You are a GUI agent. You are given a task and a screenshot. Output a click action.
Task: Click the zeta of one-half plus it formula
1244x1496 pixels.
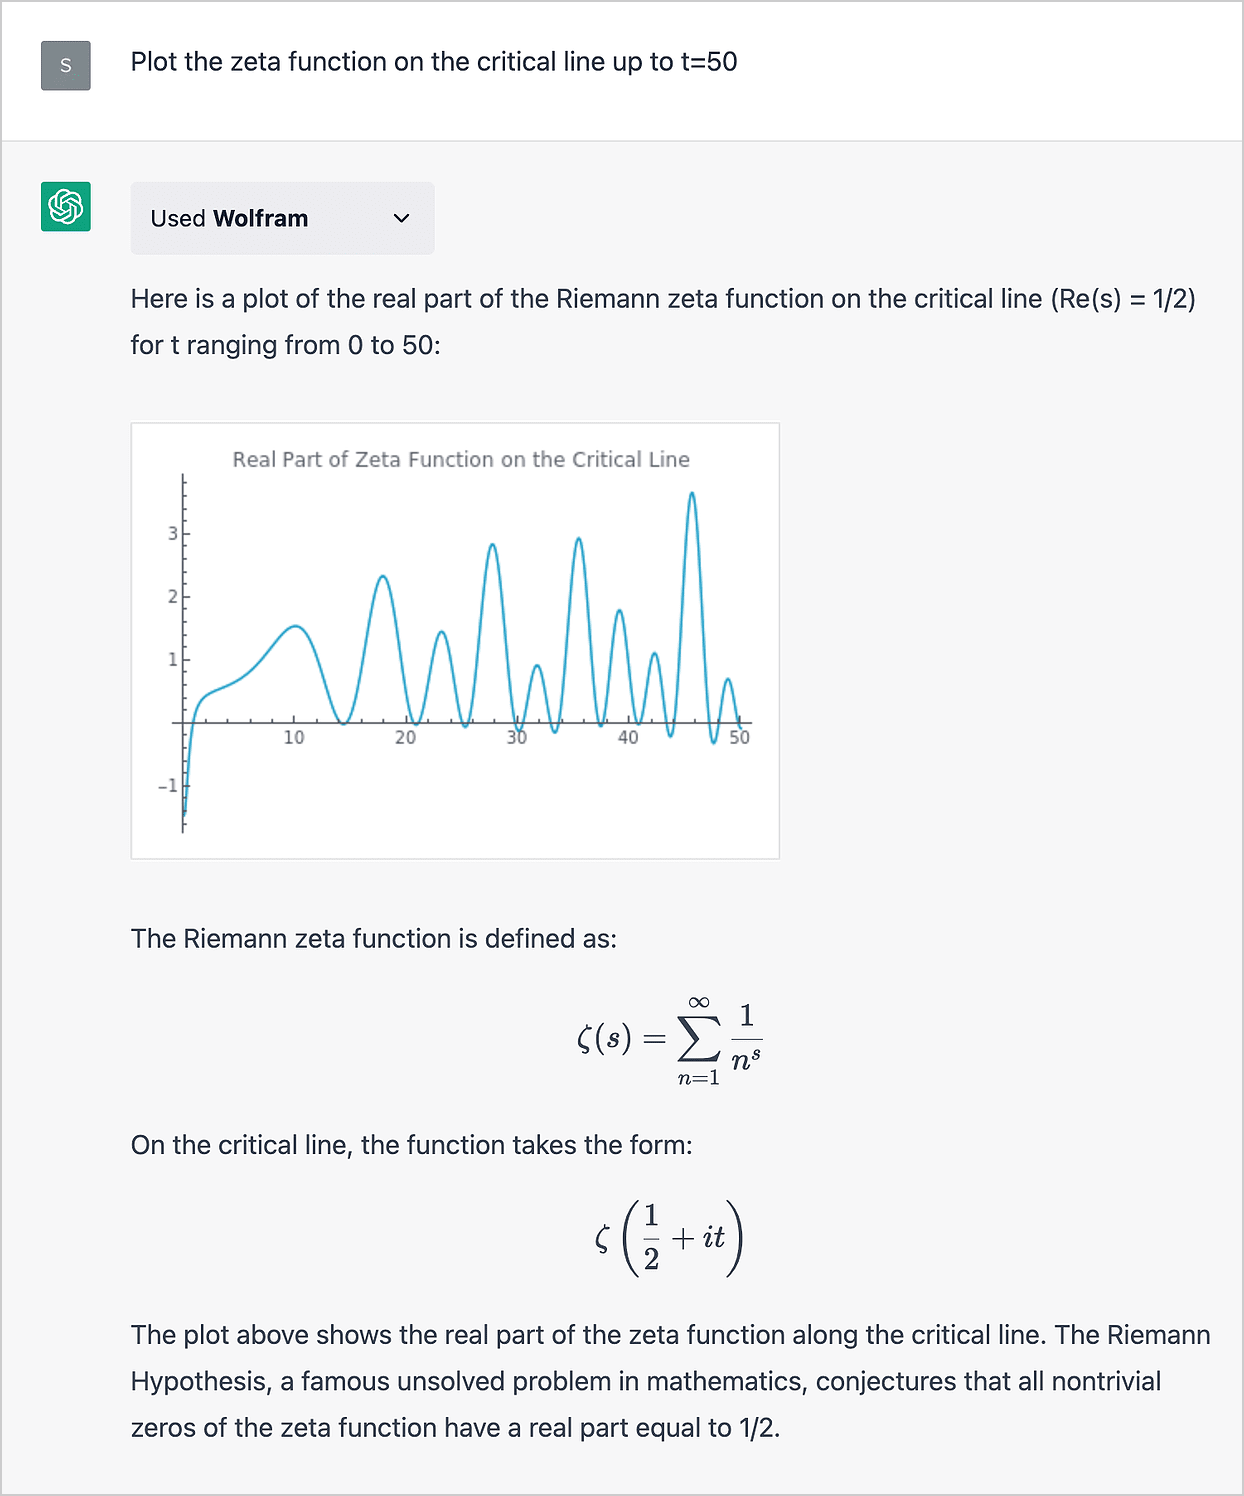(669, 1239)
